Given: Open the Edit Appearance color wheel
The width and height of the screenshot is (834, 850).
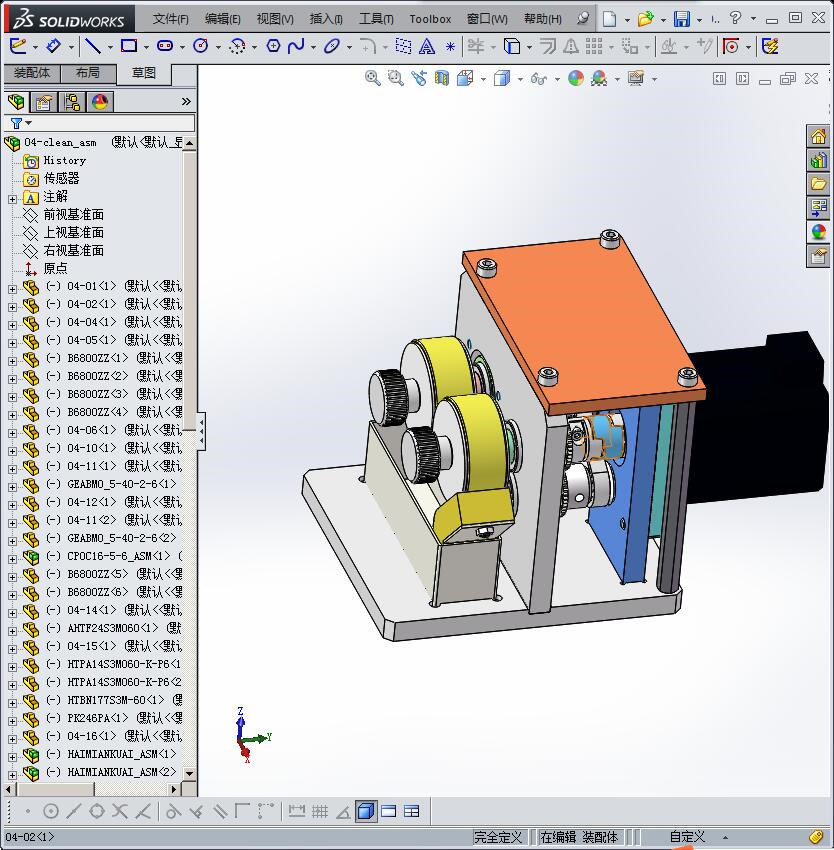Looking at the screenshot, I should (x=576, y=79).
